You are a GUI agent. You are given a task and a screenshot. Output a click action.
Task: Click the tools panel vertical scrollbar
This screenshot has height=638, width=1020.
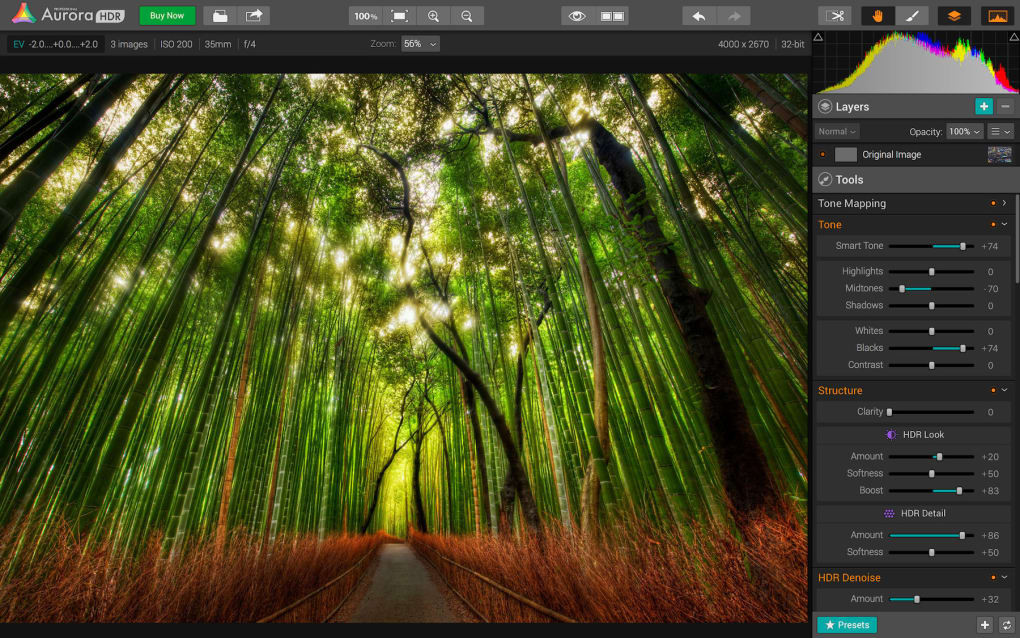tap(1017, 237)
